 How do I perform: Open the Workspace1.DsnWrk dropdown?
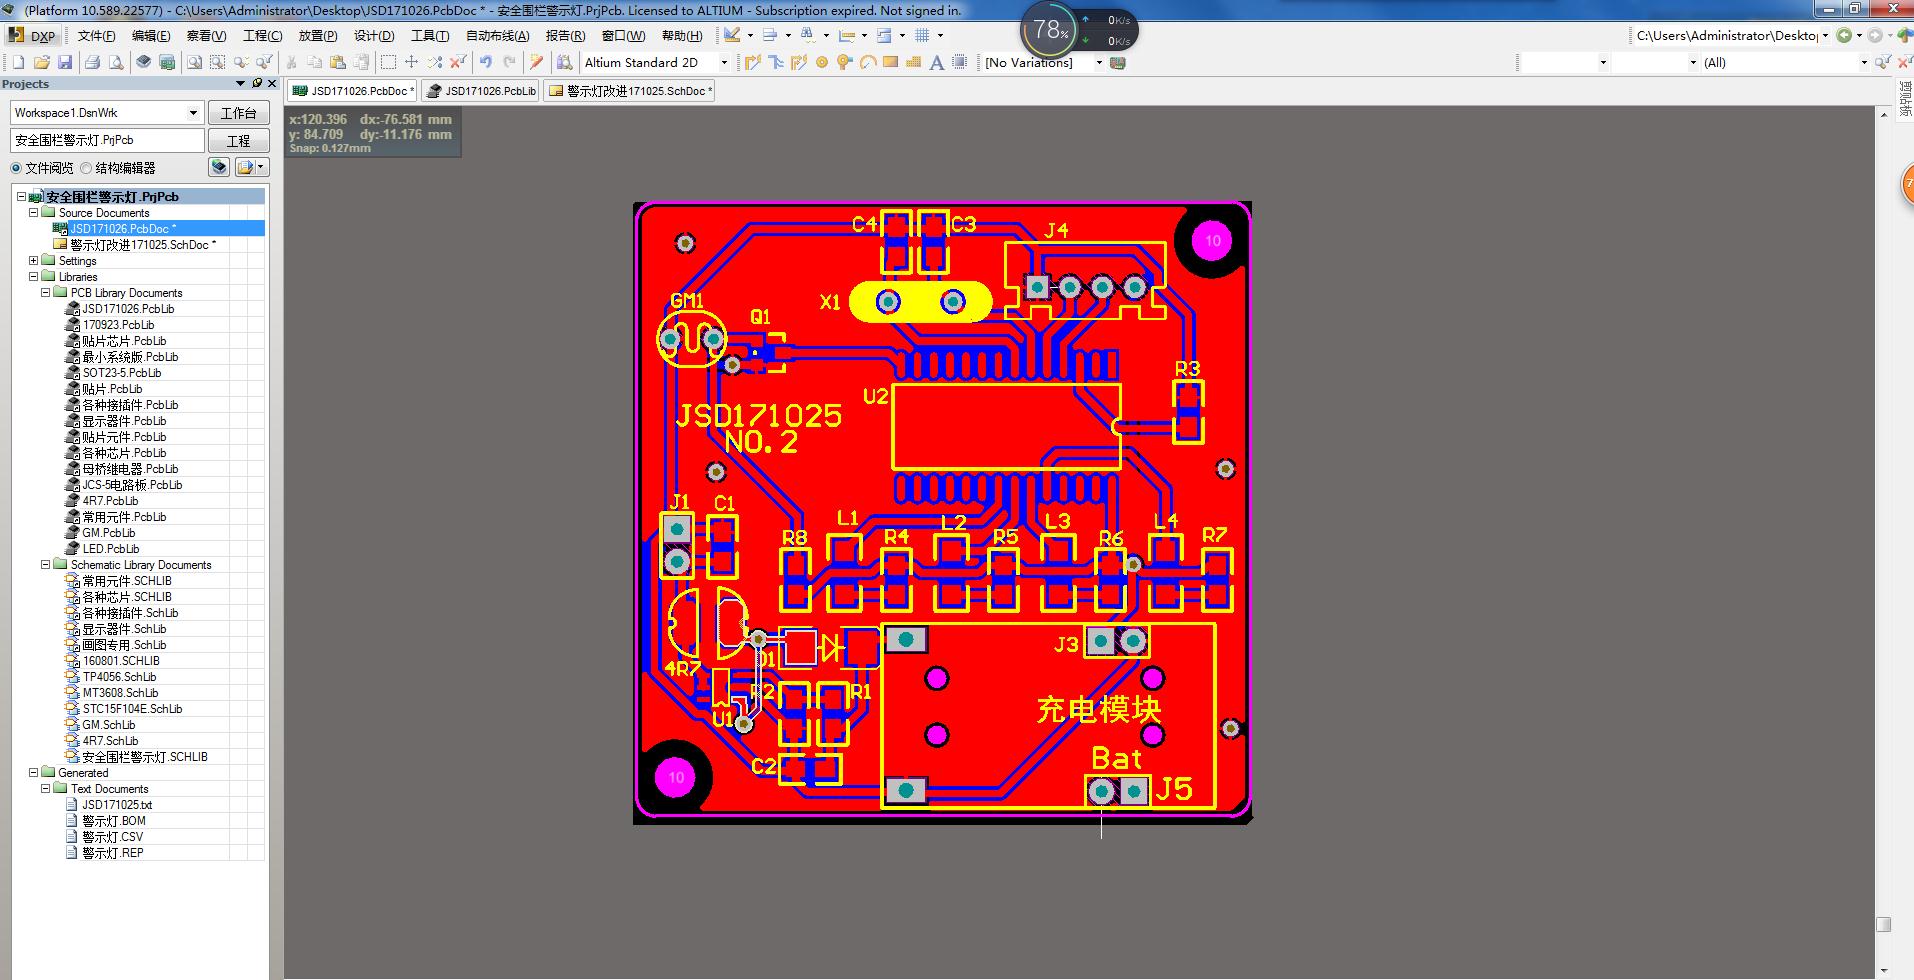pos(193,113)
